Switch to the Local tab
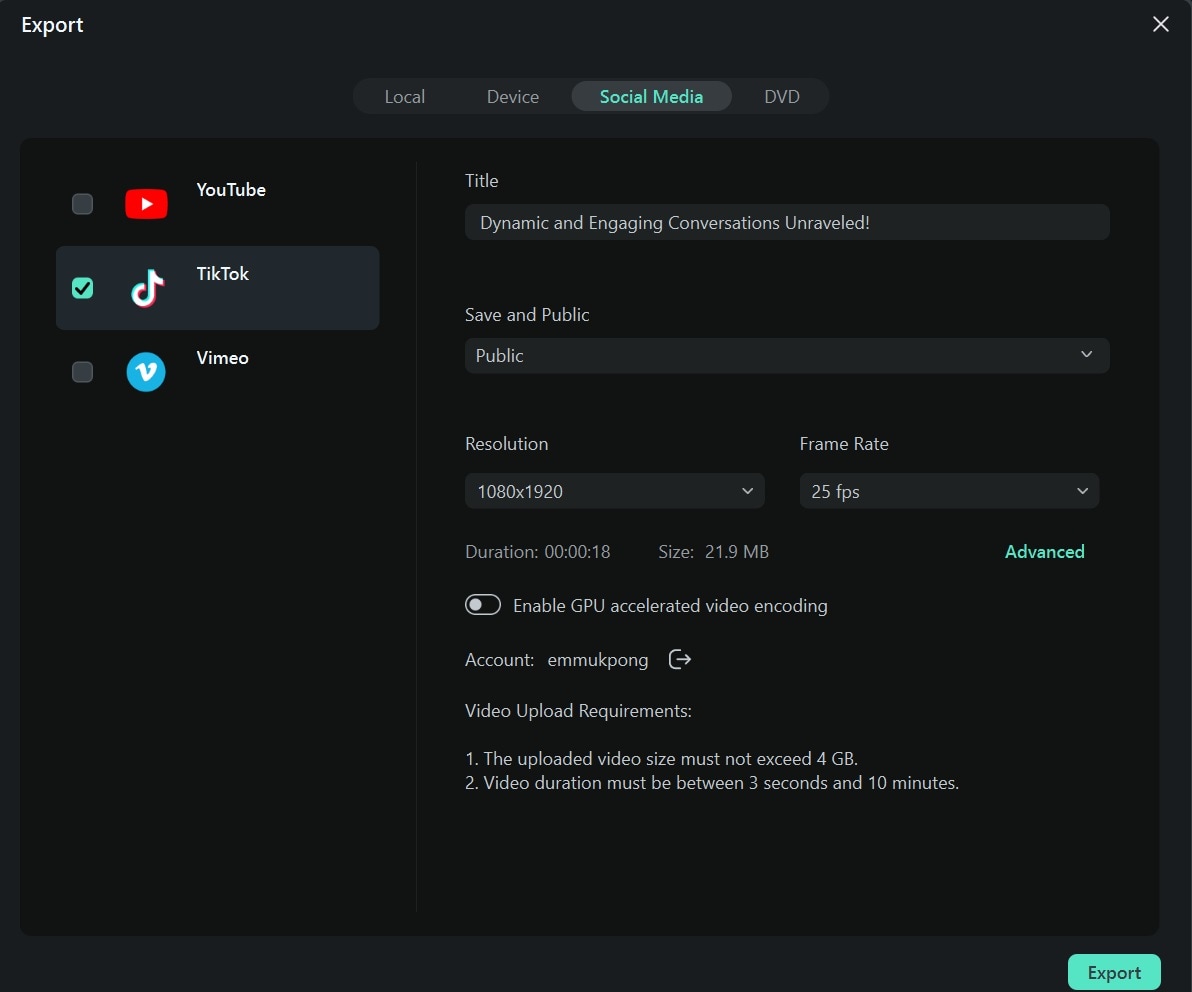1192x992 pixels. (404, 97)
